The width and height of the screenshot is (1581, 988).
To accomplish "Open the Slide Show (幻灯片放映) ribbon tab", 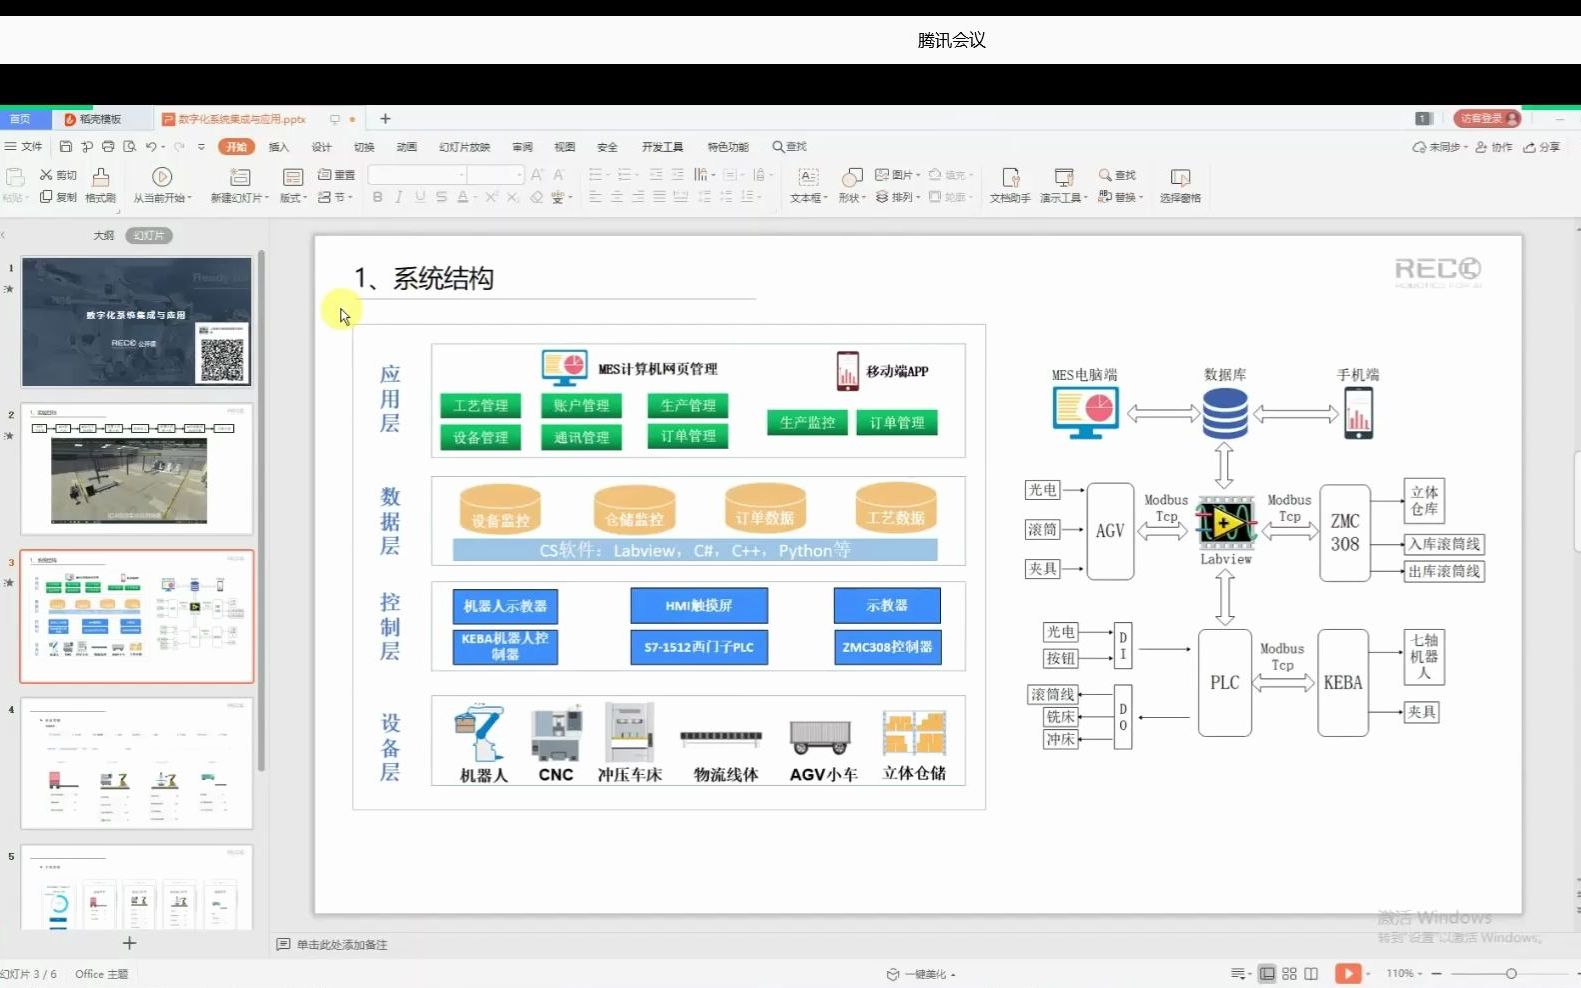I will 465,147.
